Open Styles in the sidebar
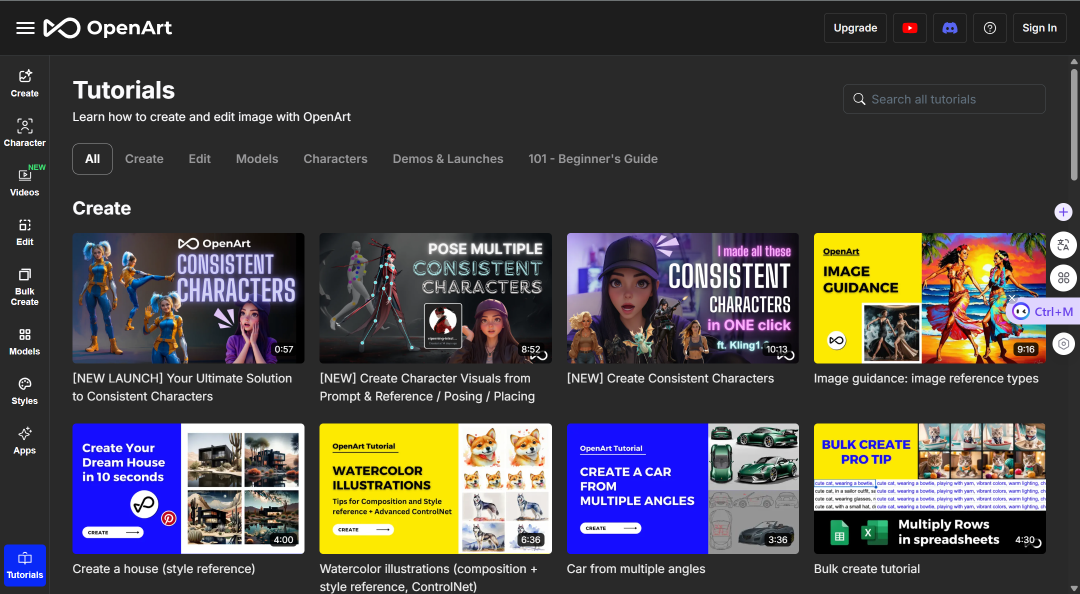This screenshot has width=1080, height=594. point(25,391)
